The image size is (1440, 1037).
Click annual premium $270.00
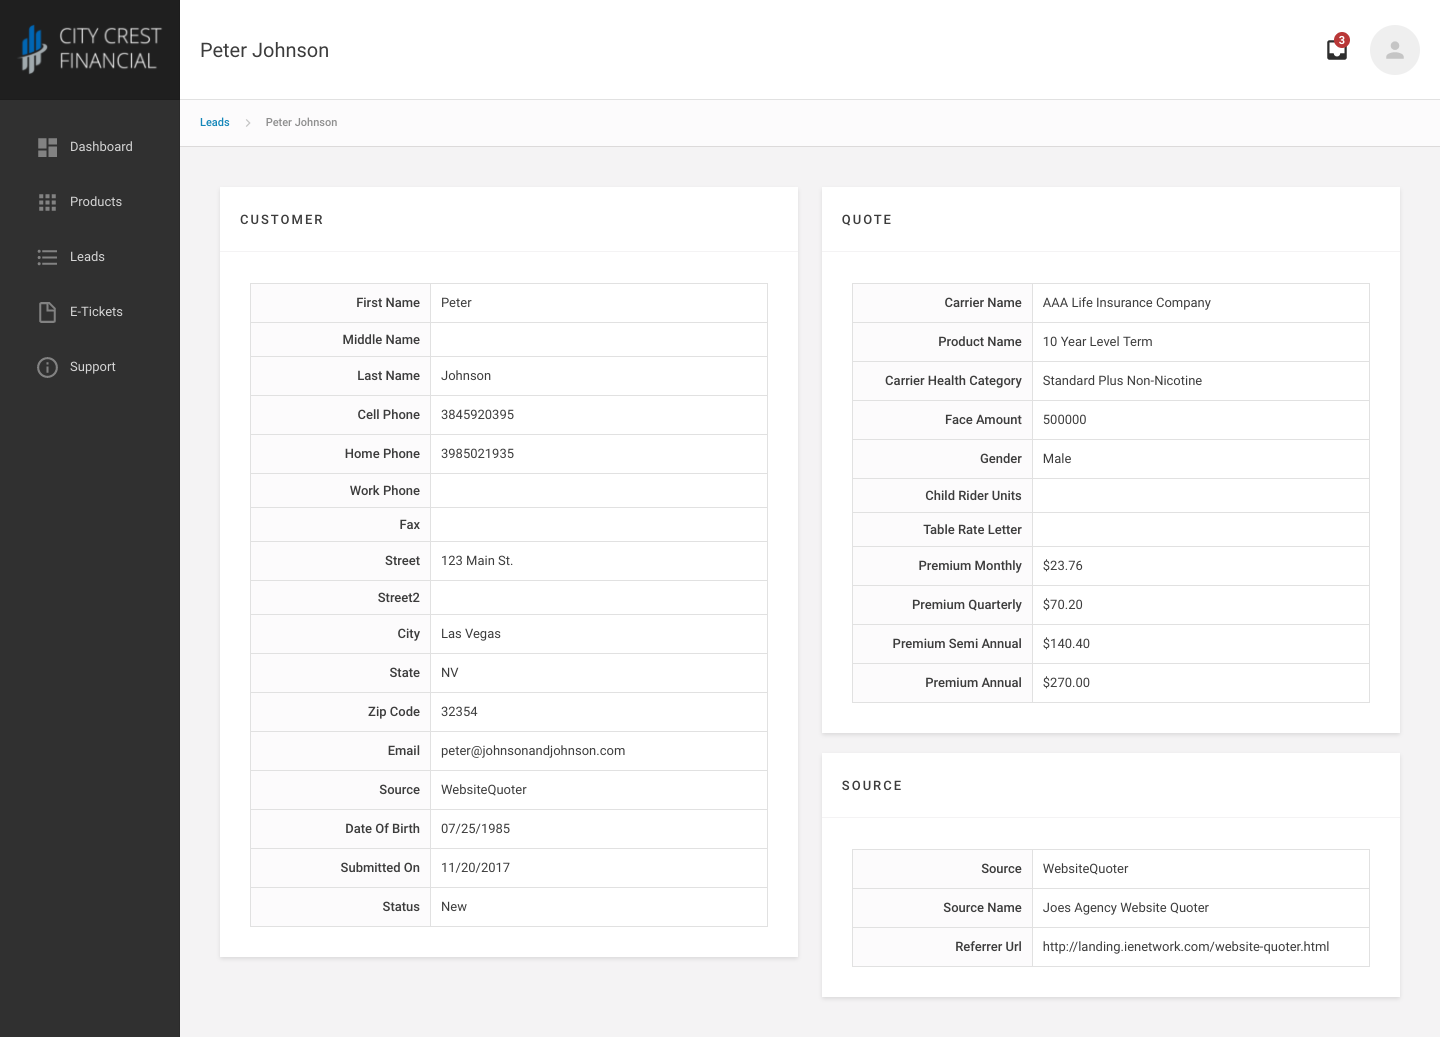tap(1066, 683)
